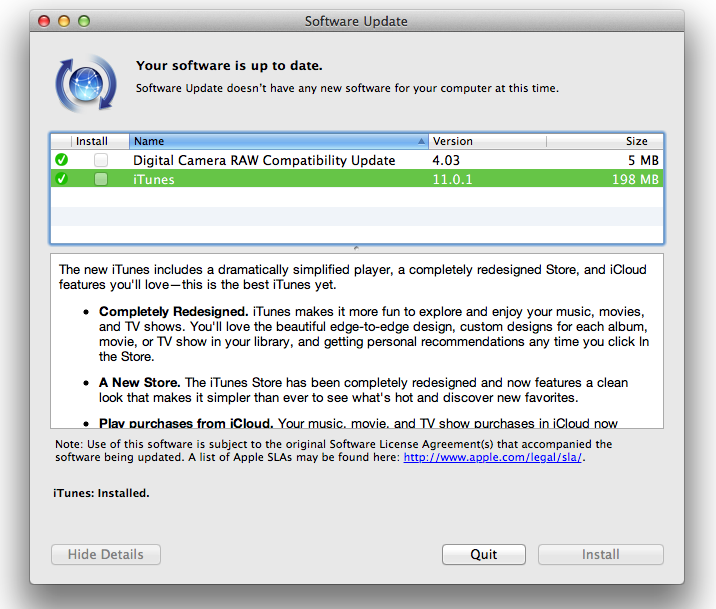Click the Software Update globe icon
This screenshot has height=609, width=716.
(x=86, y=84)
